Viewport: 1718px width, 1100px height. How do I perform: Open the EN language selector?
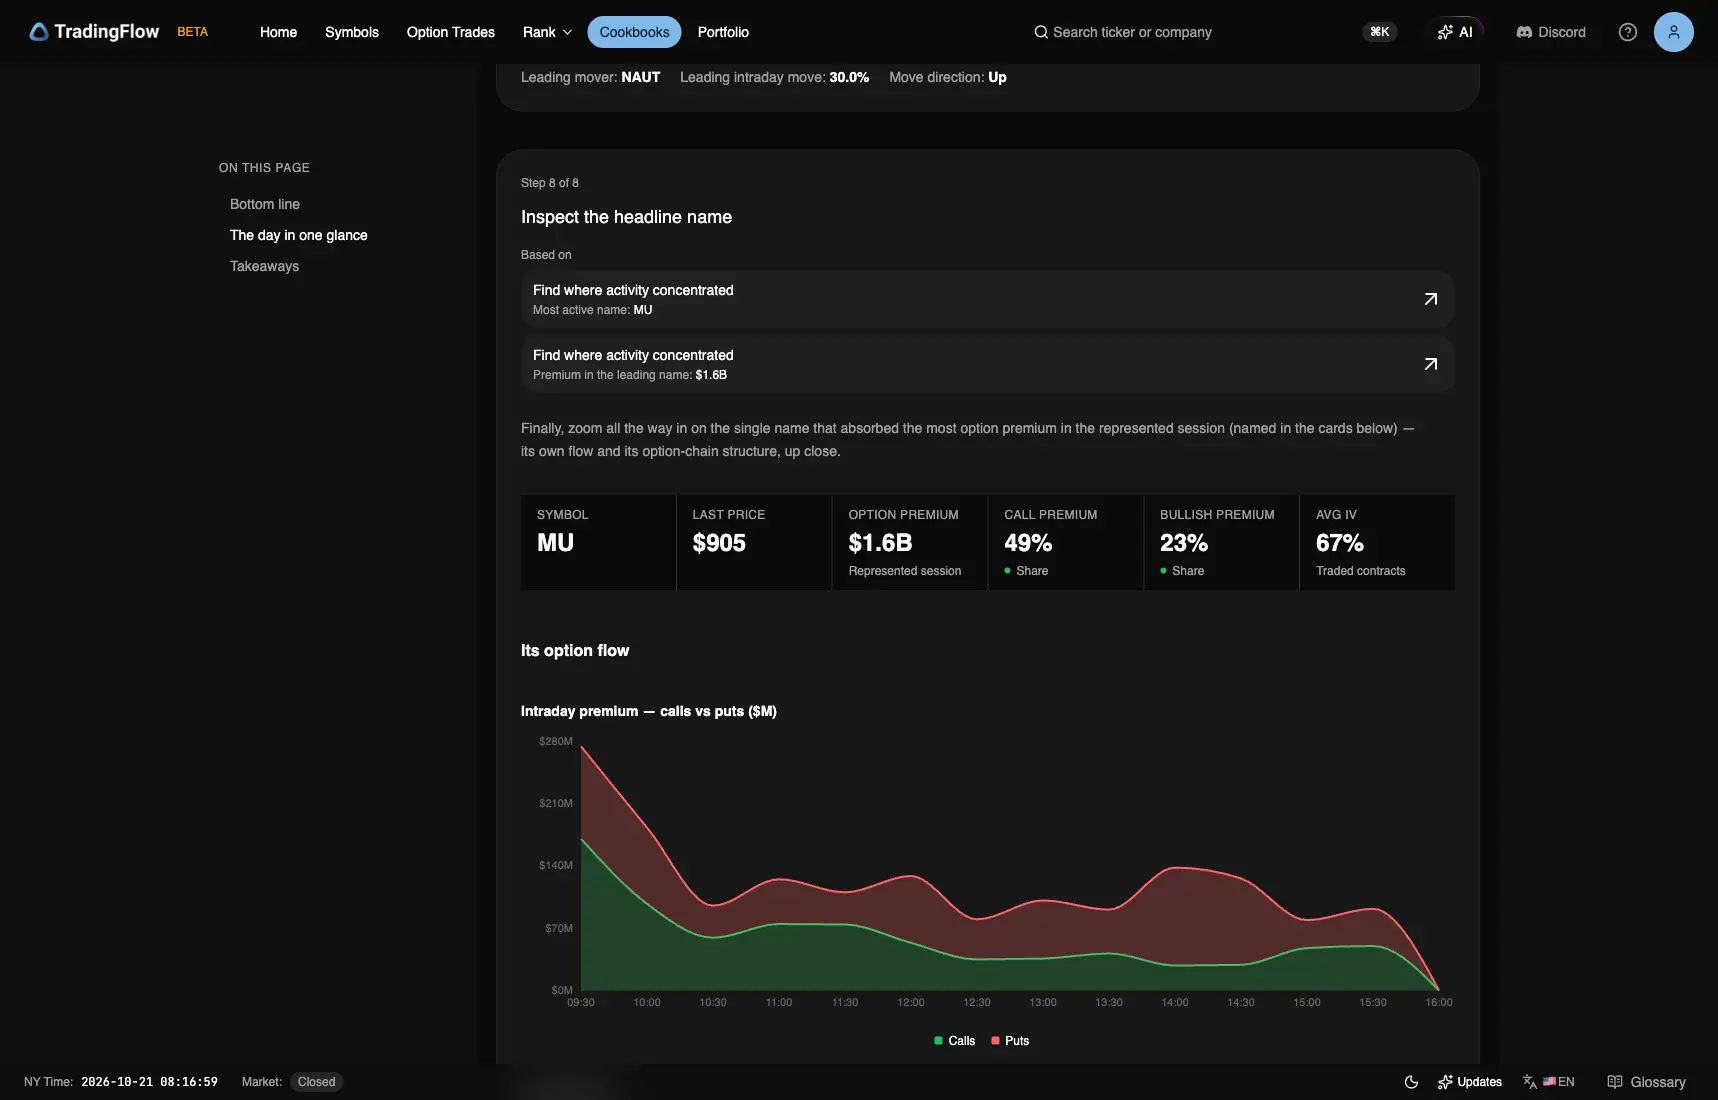point(1549,1082)
